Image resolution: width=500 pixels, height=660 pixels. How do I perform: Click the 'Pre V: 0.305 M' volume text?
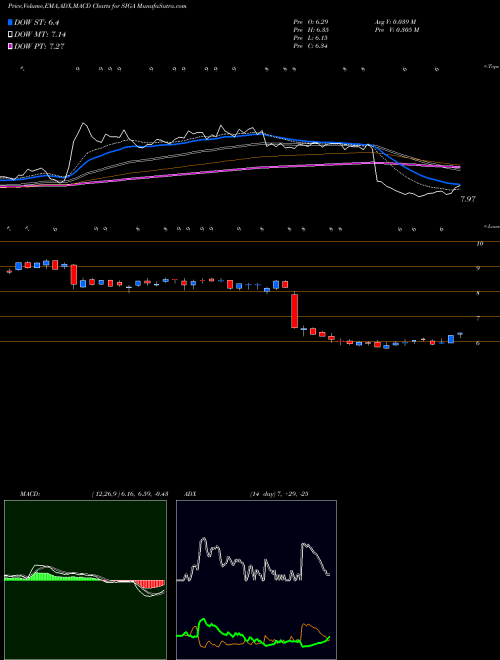pyautogui.click(x=399, y=30)
